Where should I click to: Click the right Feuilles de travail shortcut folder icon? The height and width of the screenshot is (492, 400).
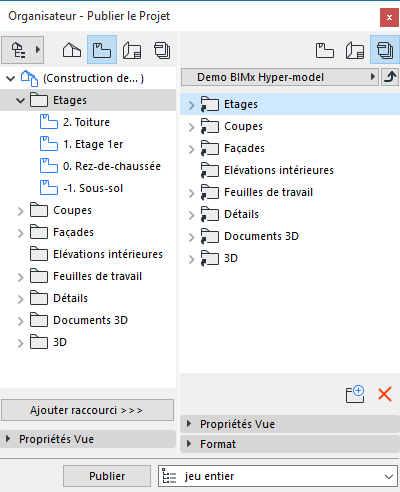point(210,192)
